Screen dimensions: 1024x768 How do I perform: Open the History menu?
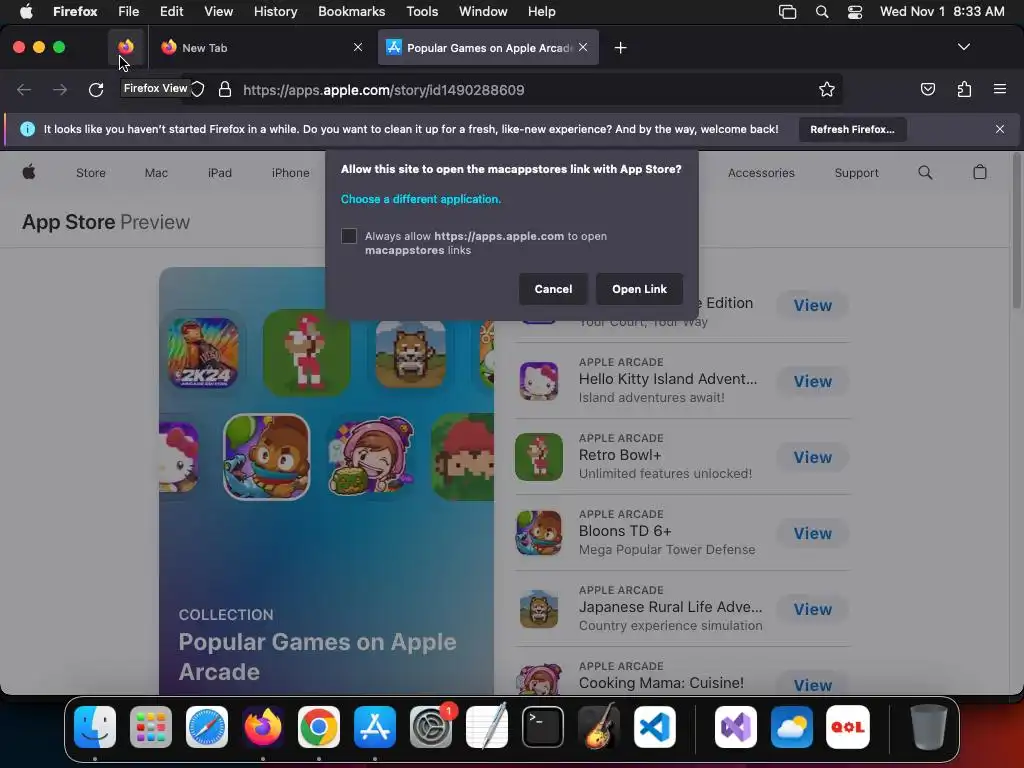275,12
